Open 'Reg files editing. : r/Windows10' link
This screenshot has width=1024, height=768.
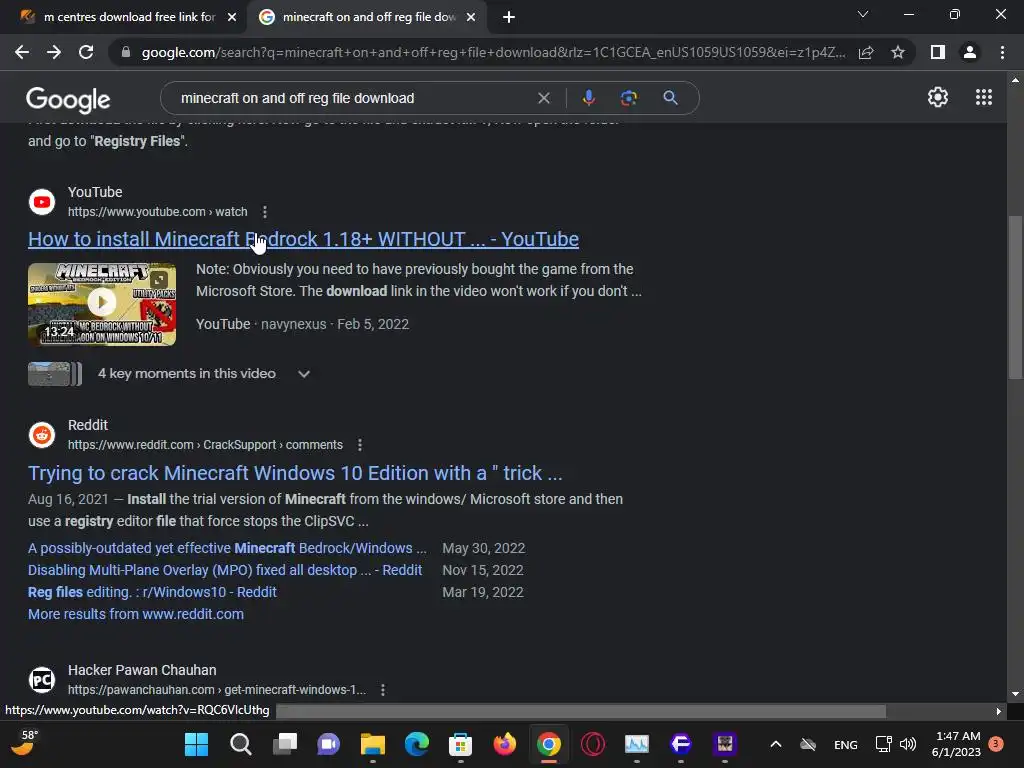(x=152, y=592)
